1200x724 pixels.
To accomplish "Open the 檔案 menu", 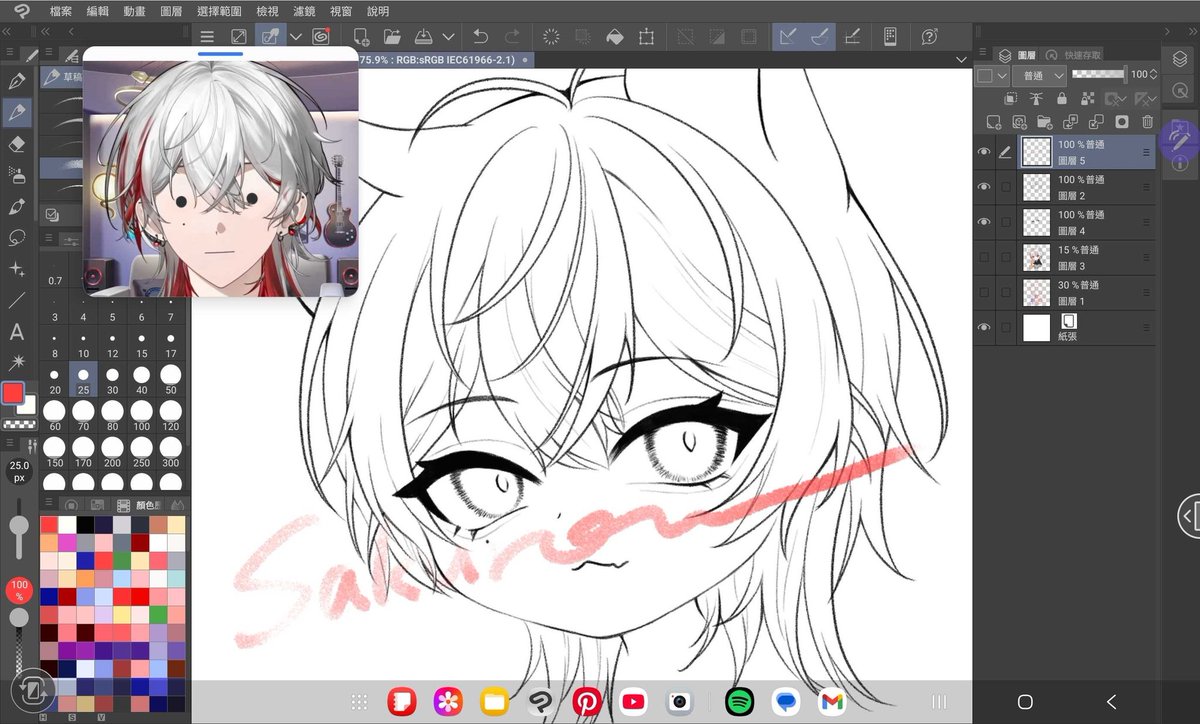I will (61, 12).
